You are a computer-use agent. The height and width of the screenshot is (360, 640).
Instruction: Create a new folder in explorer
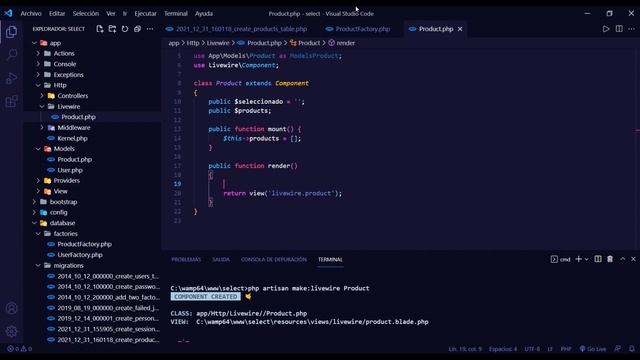click(x=112, y=29)
